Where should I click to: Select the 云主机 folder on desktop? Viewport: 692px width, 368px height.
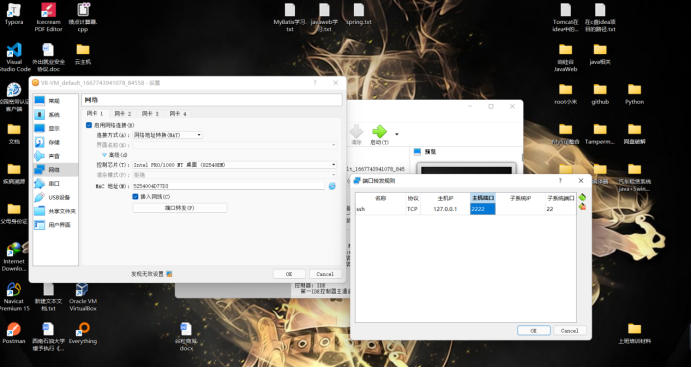83,54
